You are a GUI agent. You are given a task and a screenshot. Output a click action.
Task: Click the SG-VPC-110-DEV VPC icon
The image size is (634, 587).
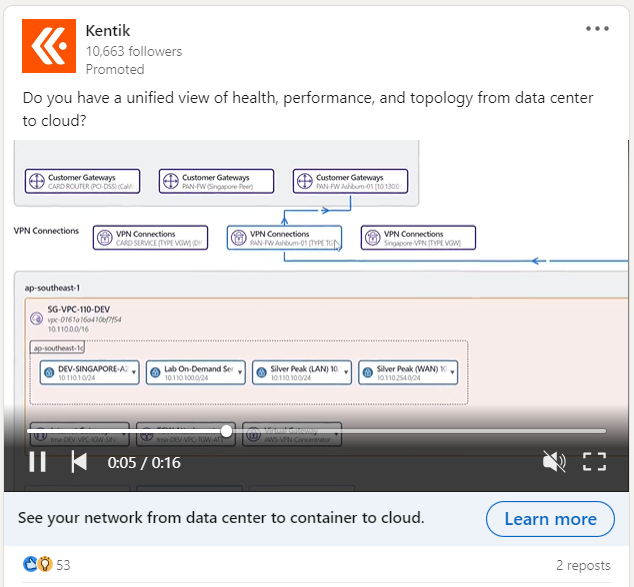click(x=37, y=319)
